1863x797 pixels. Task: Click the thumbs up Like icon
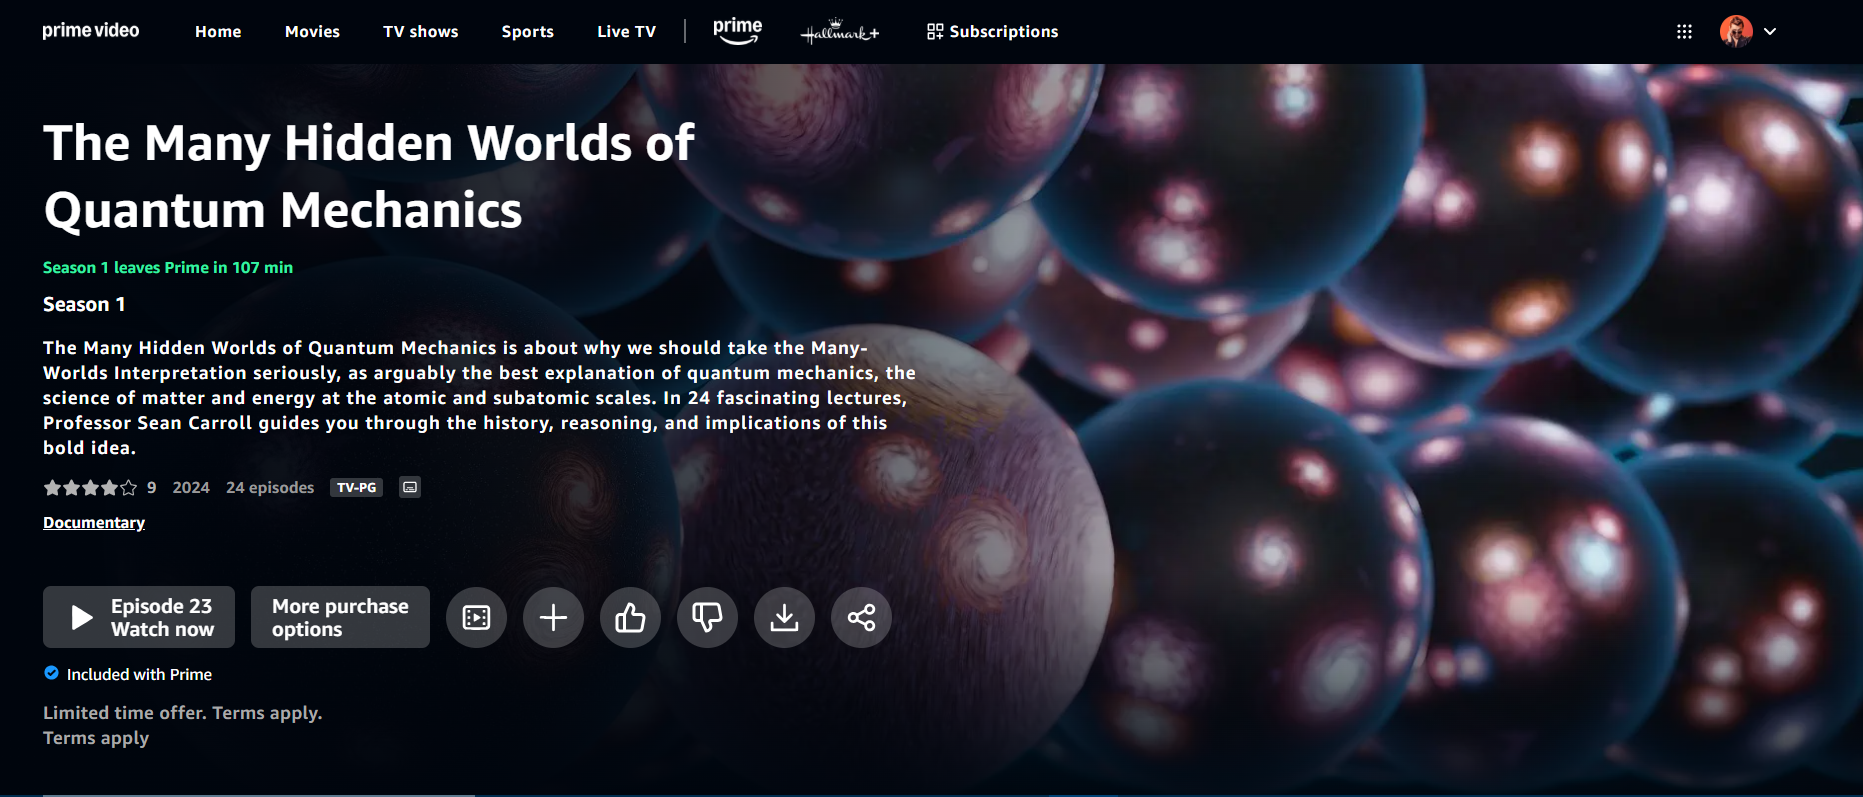pos(630,618)
